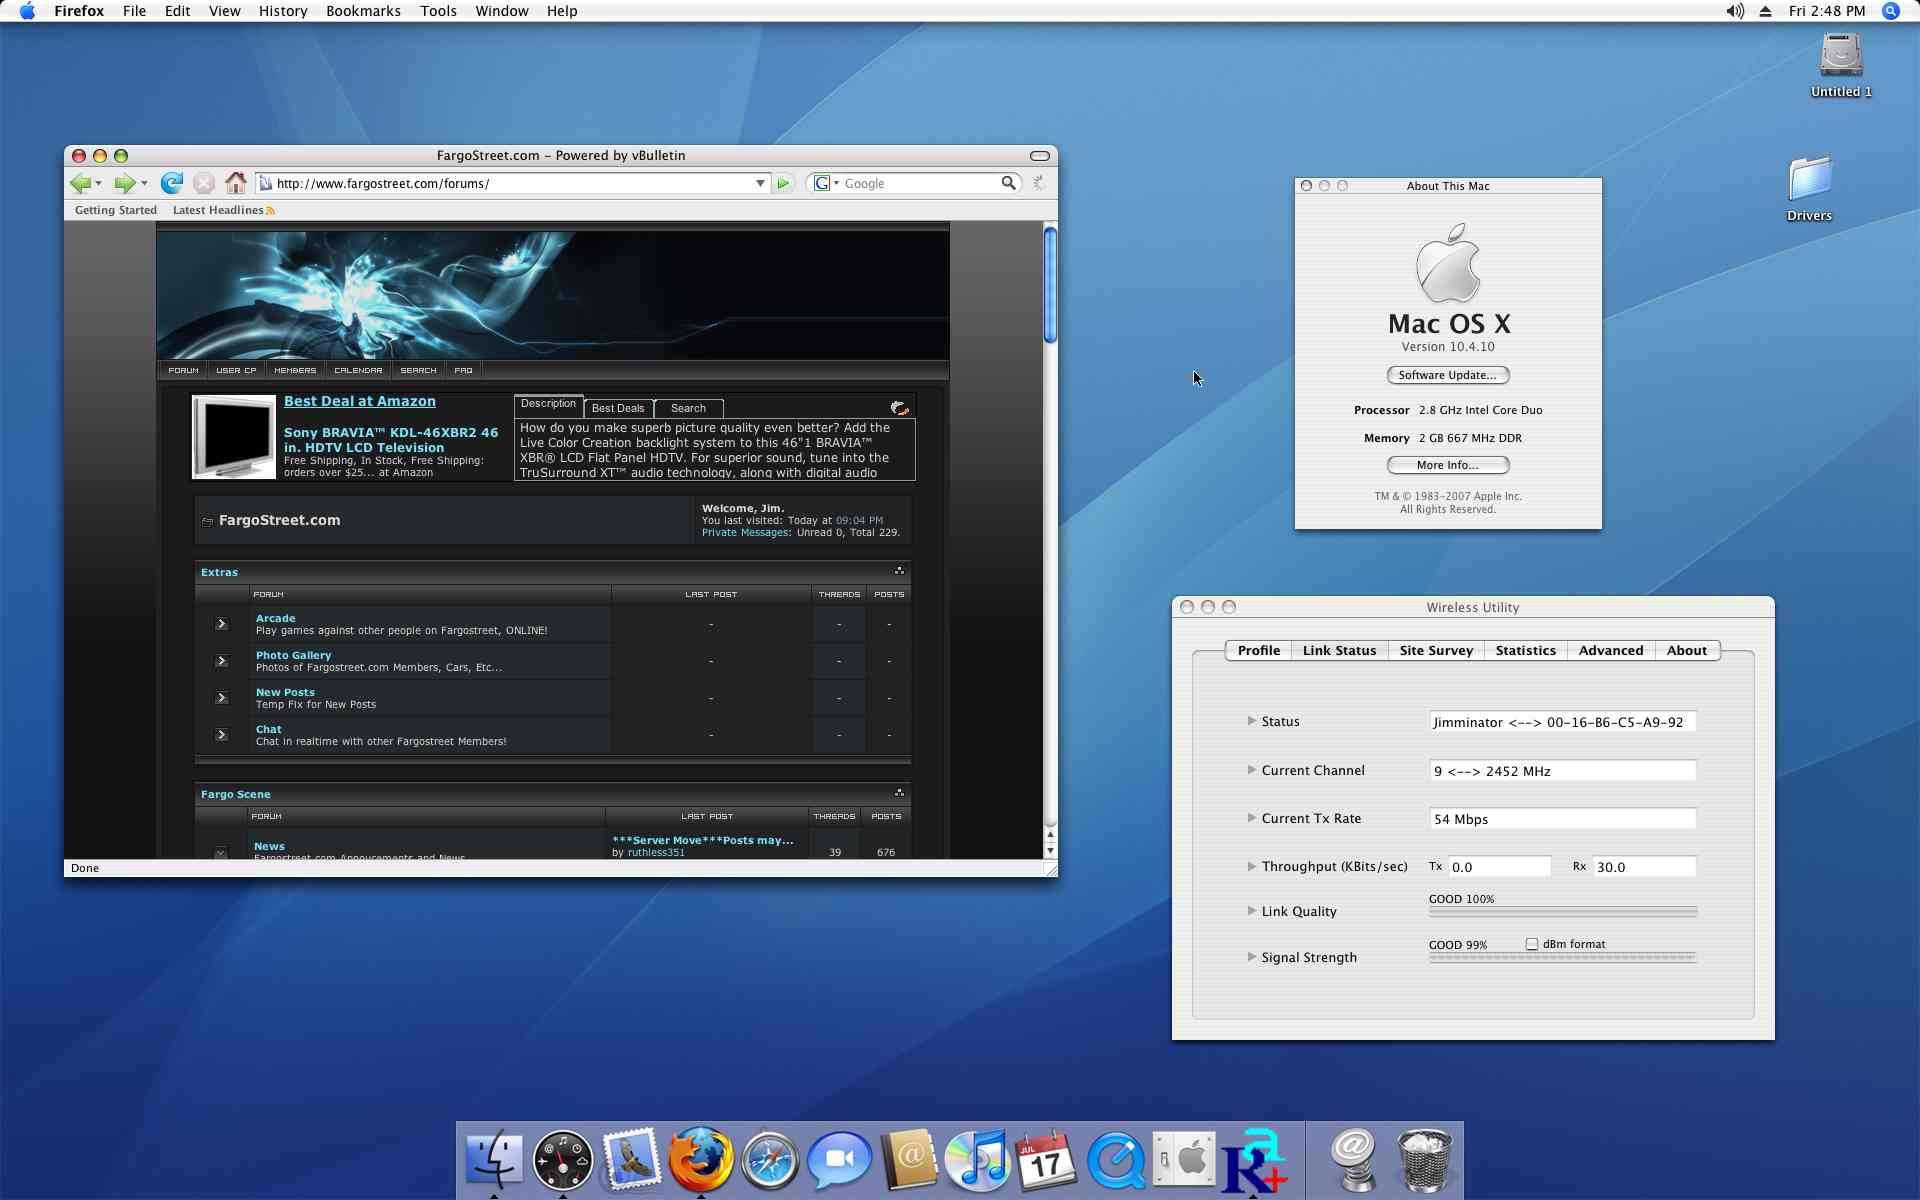Image resolution: width=1920 pixels, height=1200 pixels.
Task: Open the forward button history dropdown arrow
Action: 144,184
